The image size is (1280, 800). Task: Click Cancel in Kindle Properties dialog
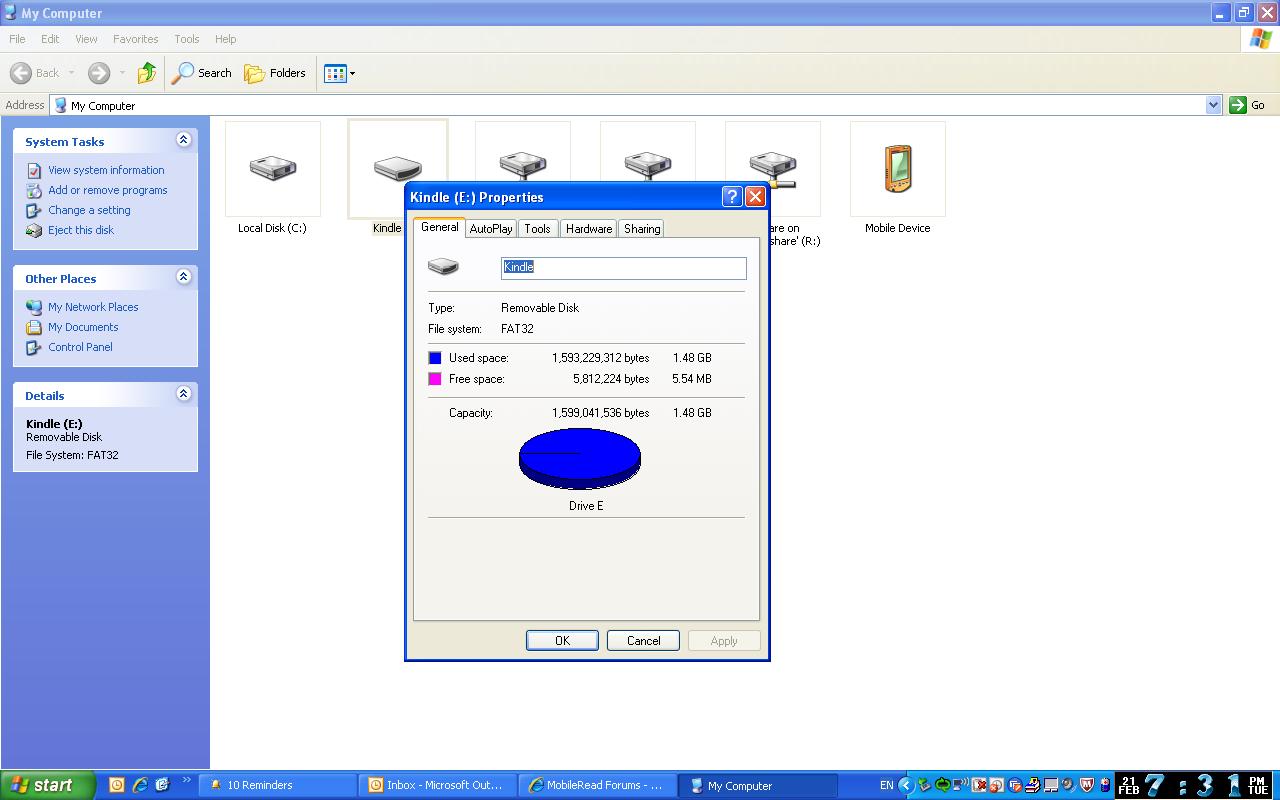click(x=643, y=641)
